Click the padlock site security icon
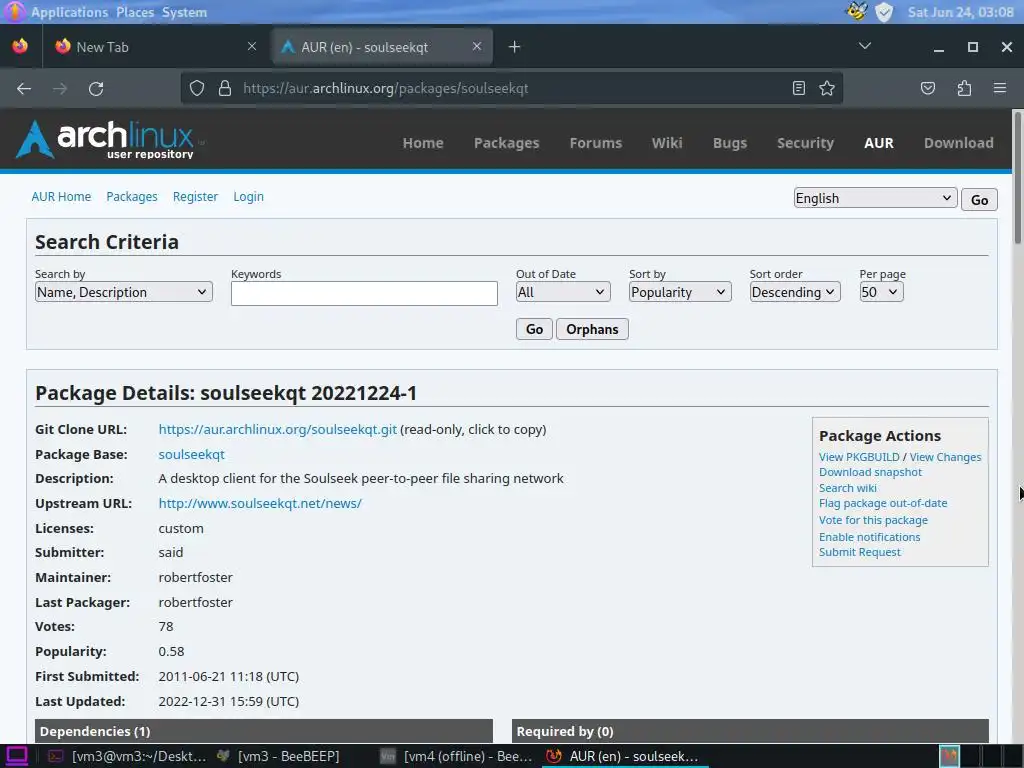Screen dimensions: 1024x768 point(225,88)
